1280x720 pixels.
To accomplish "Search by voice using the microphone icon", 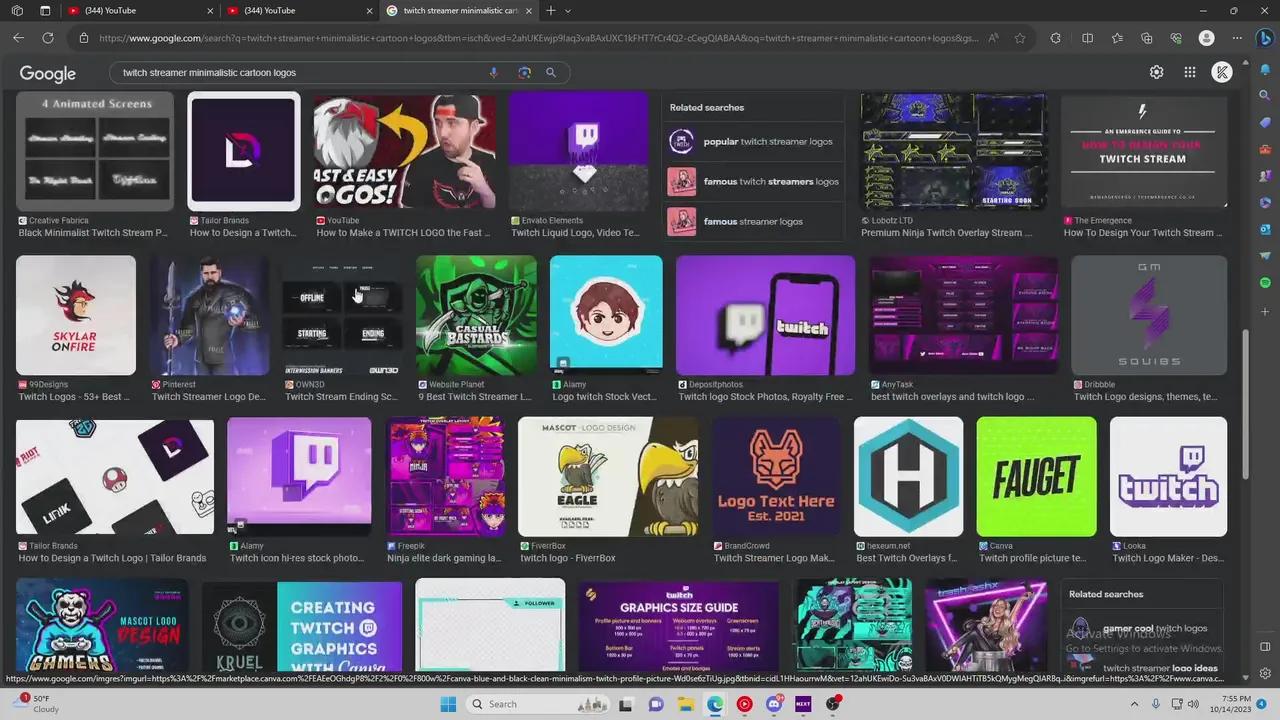I will click(493, 73).
